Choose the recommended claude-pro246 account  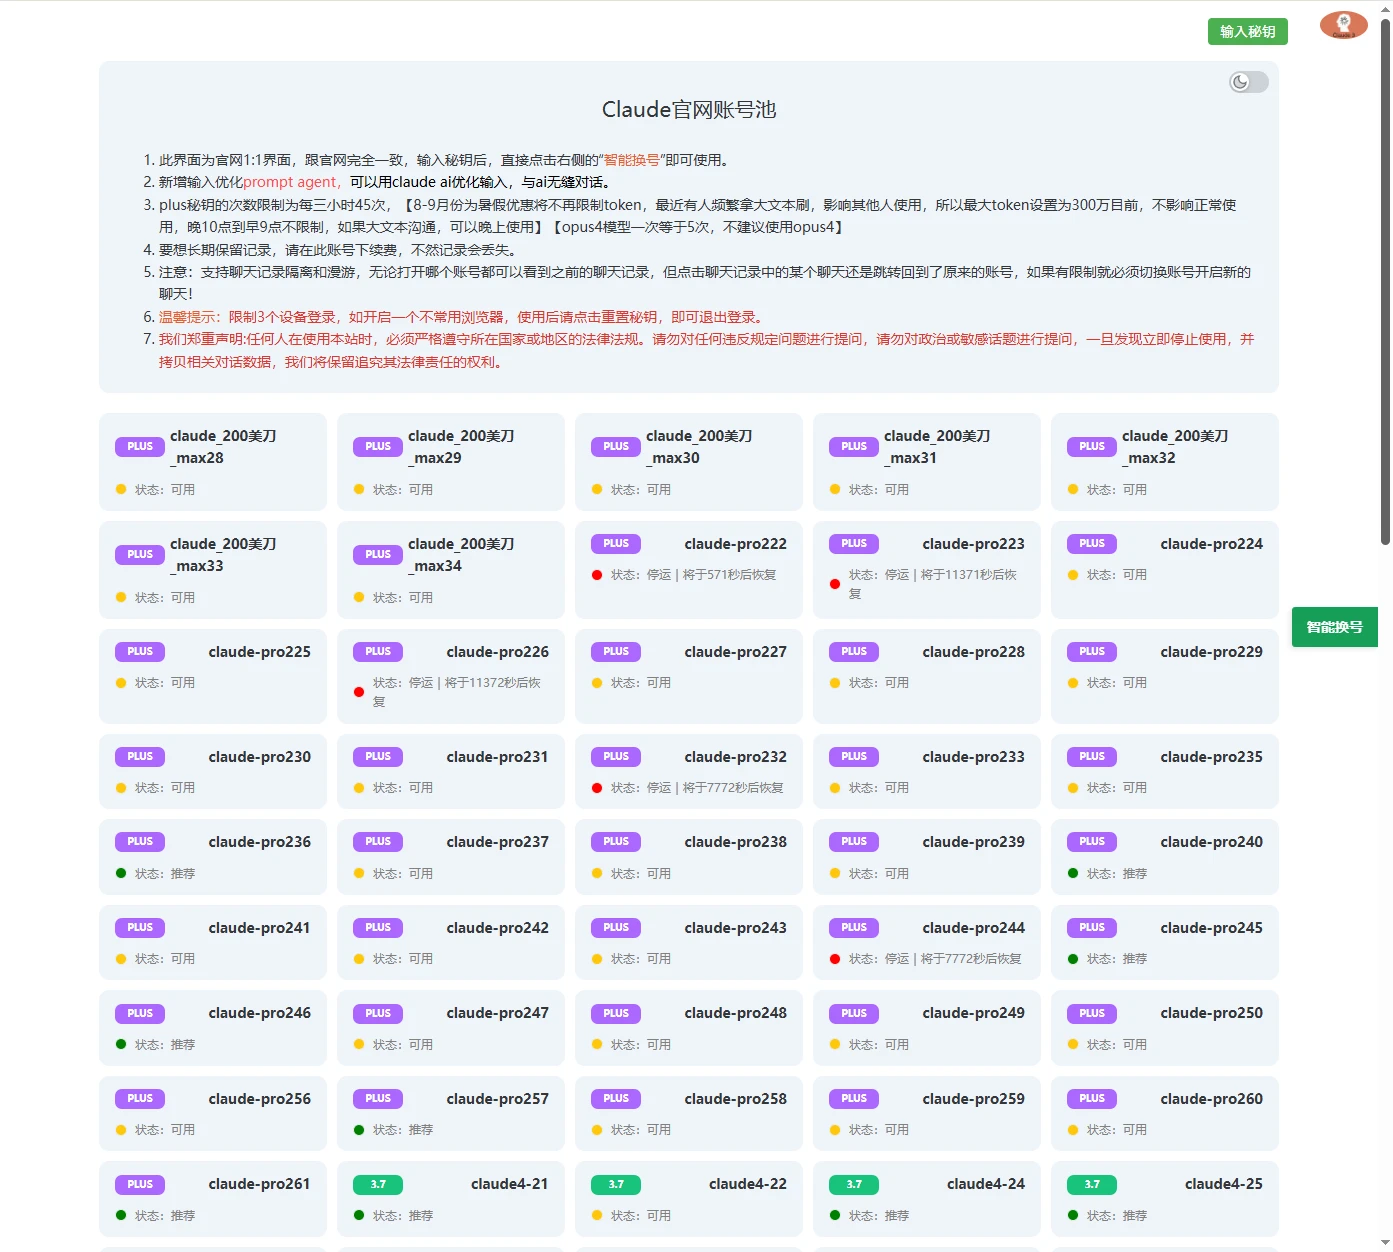click(x=213, y=1028)
